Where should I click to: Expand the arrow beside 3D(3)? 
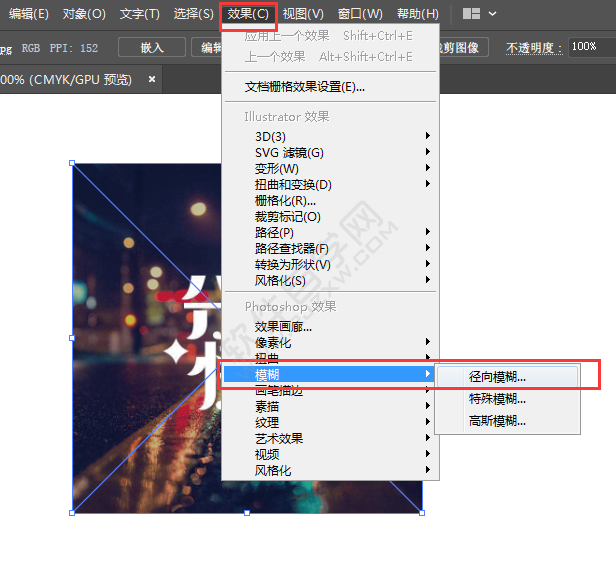pyautogui.click(x=428, y=136)
